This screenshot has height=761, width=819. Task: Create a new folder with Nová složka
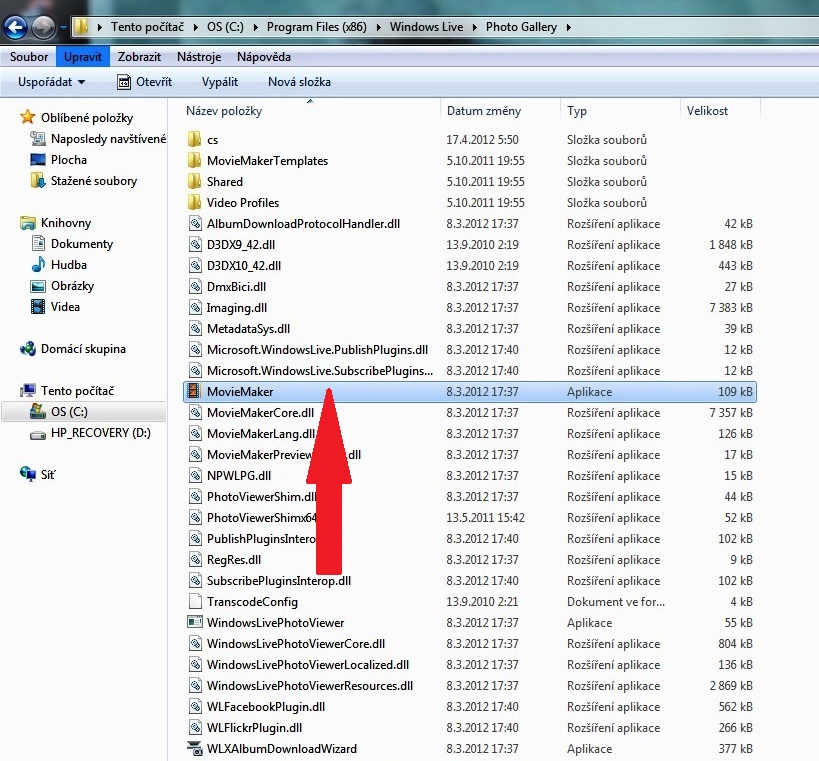click(x=299, y=82)
